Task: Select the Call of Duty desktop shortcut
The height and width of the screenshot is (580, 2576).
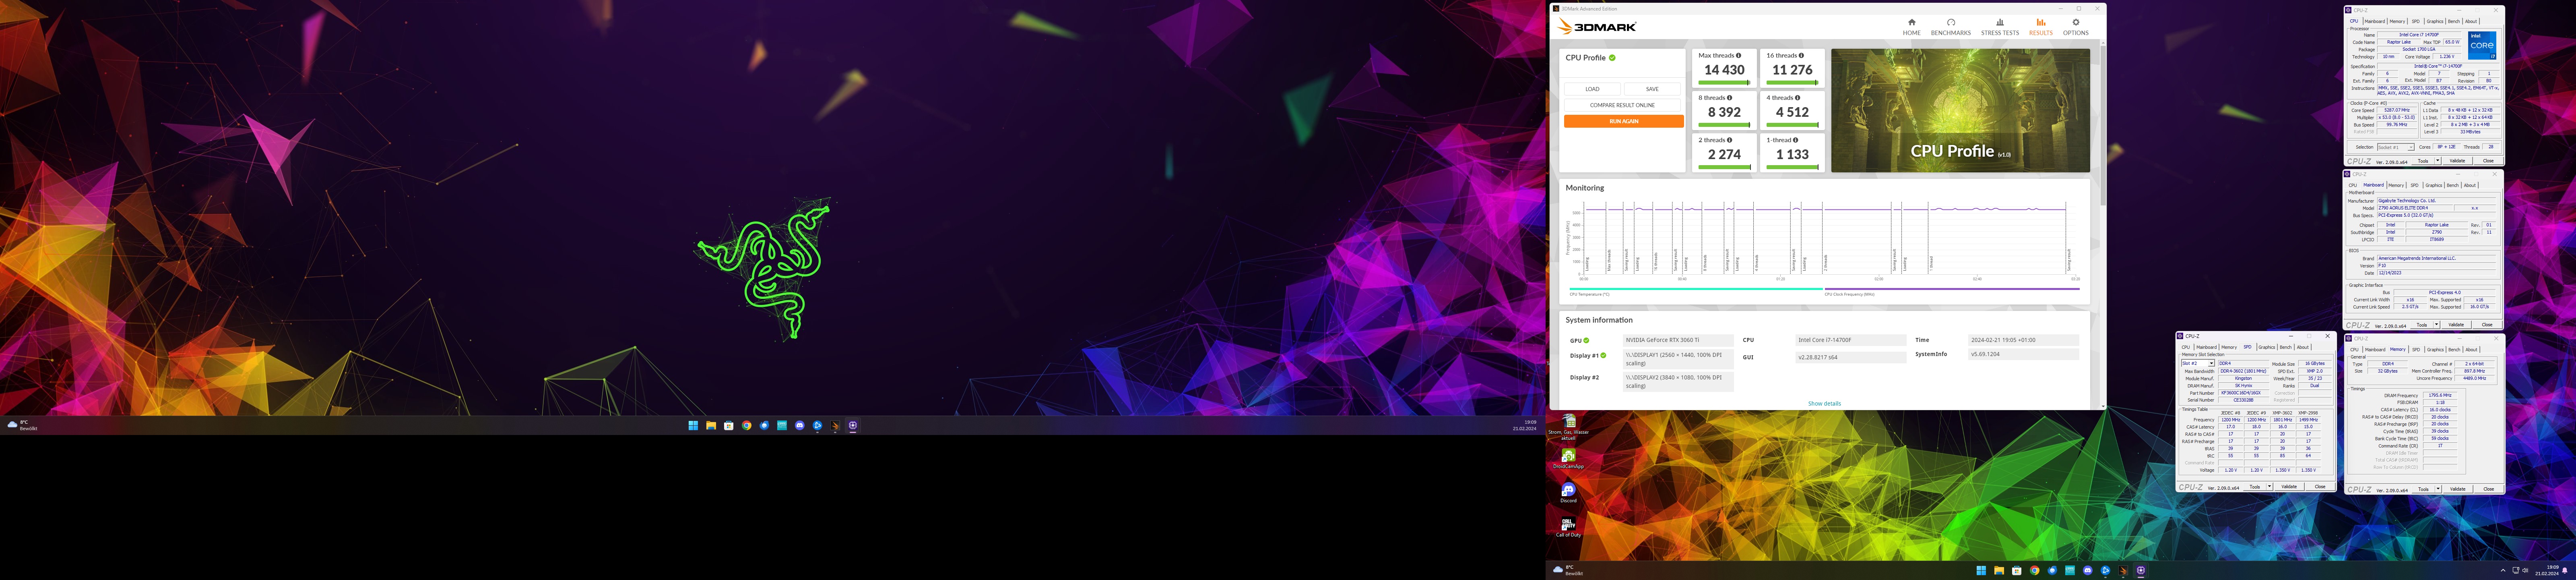Action: (x=1568, y=526)
